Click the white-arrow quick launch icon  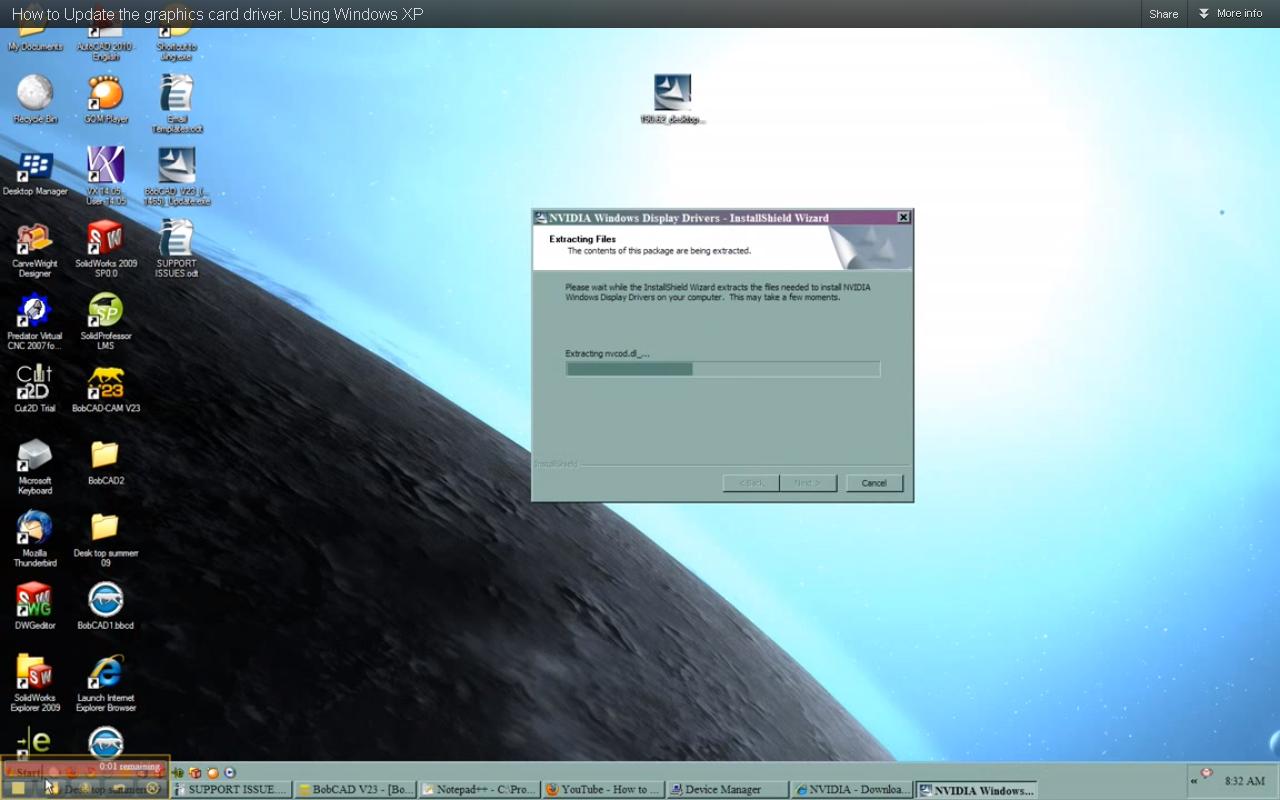[x=230, y=772]
